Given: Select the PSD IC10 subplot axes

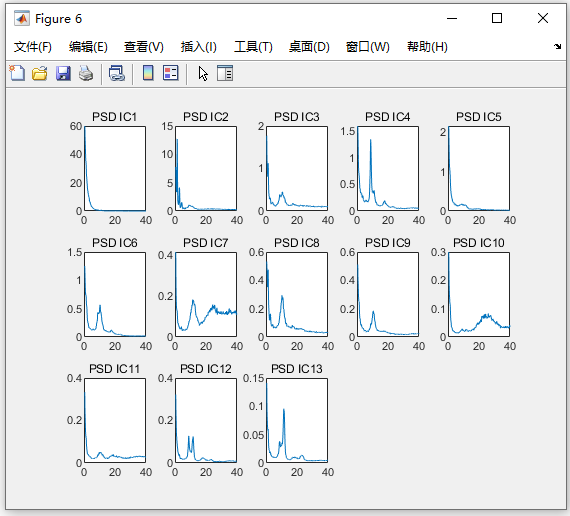Looking at the screenshot, I should point(479,295).
